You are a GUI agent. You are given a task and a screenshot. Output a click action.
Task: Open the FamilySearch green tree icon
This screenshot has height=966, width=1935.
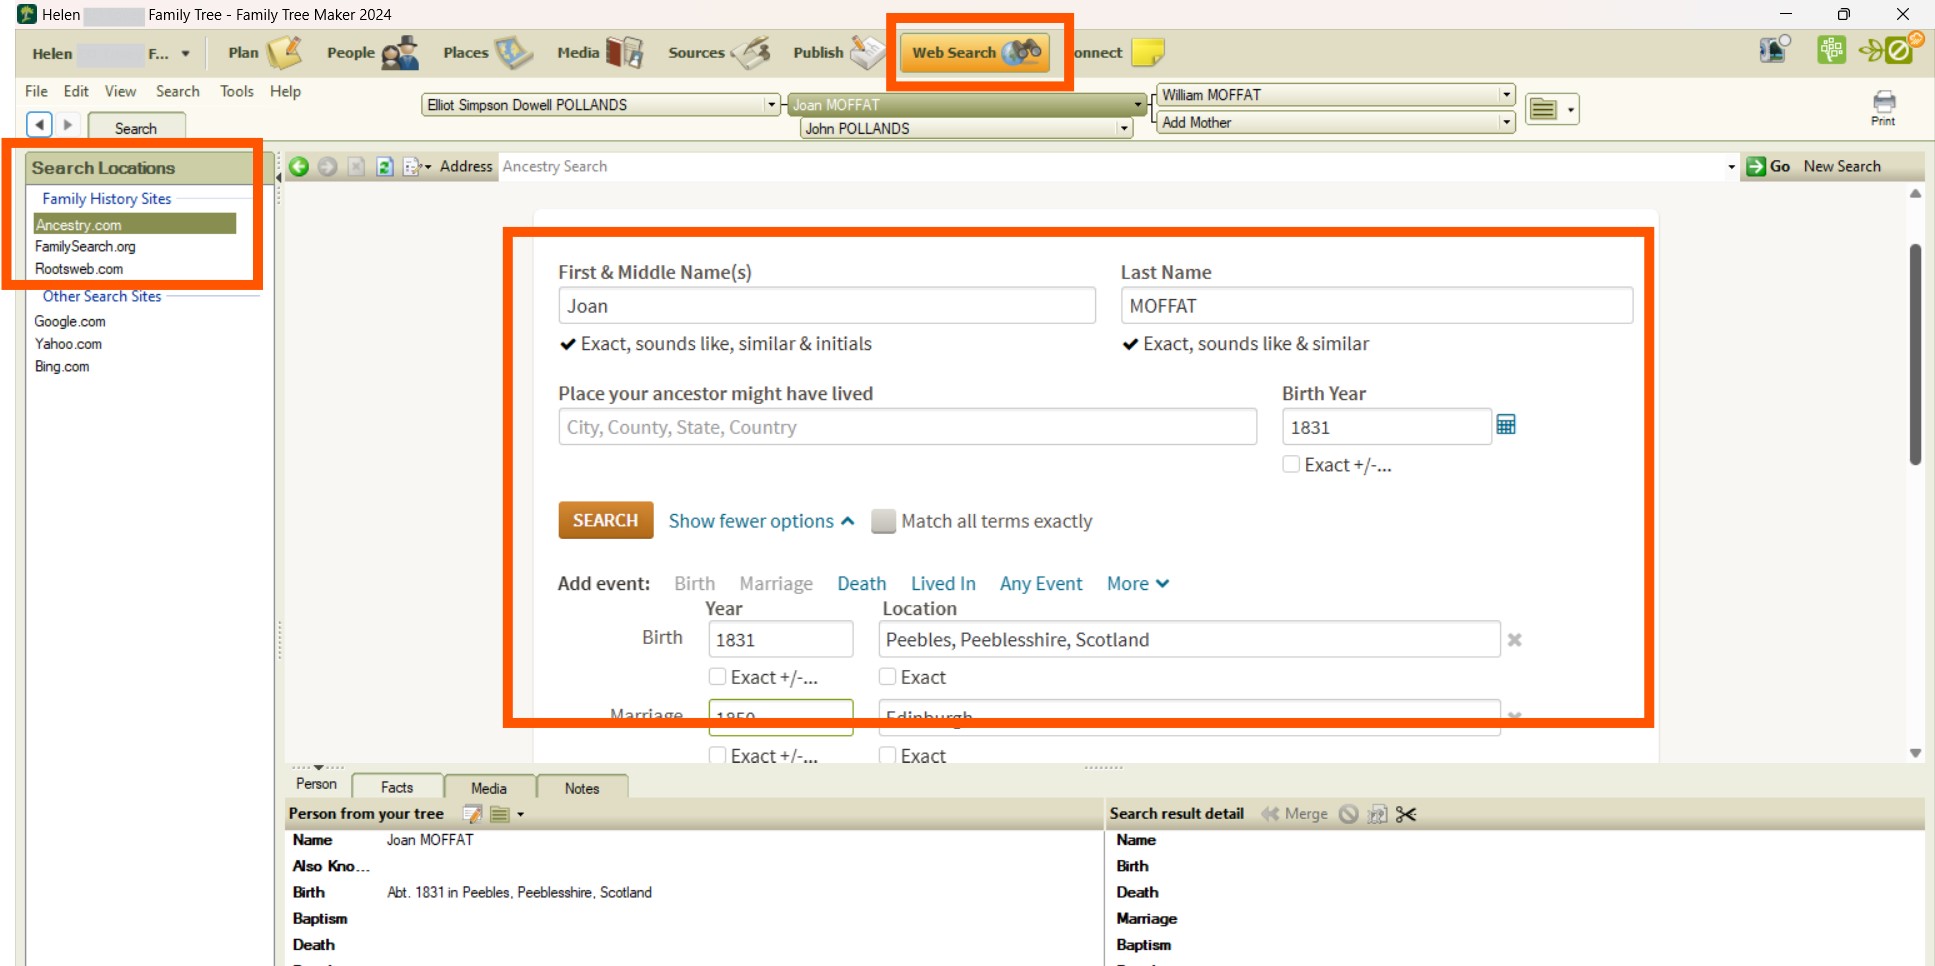pos(1831,50)
